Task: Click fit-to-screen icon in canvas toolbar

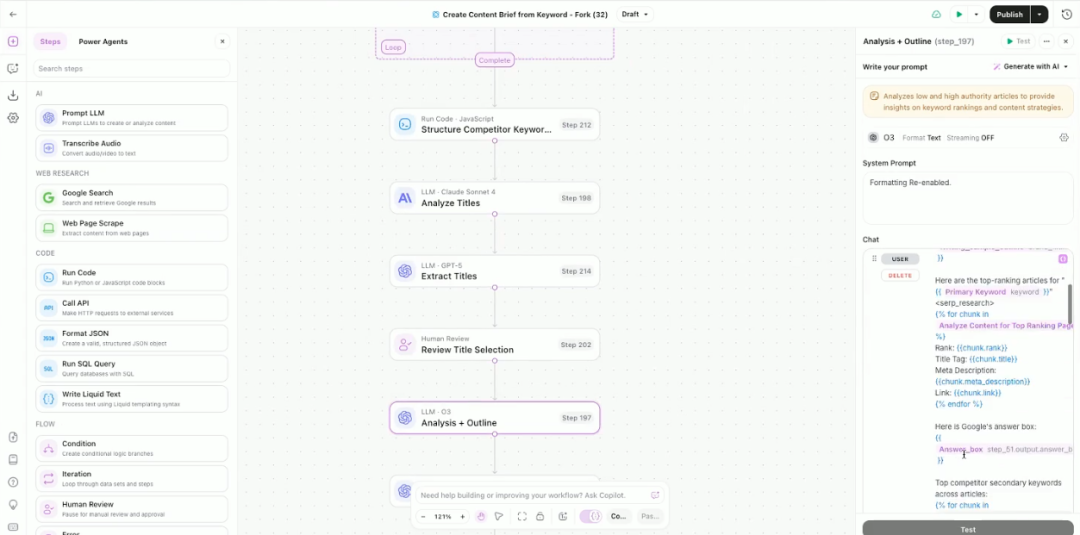Action: [522, 517]
